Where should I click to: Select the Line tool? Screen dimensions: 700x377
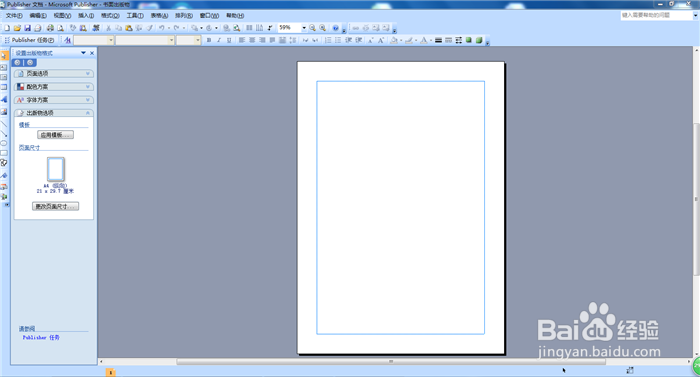(4, 123)
